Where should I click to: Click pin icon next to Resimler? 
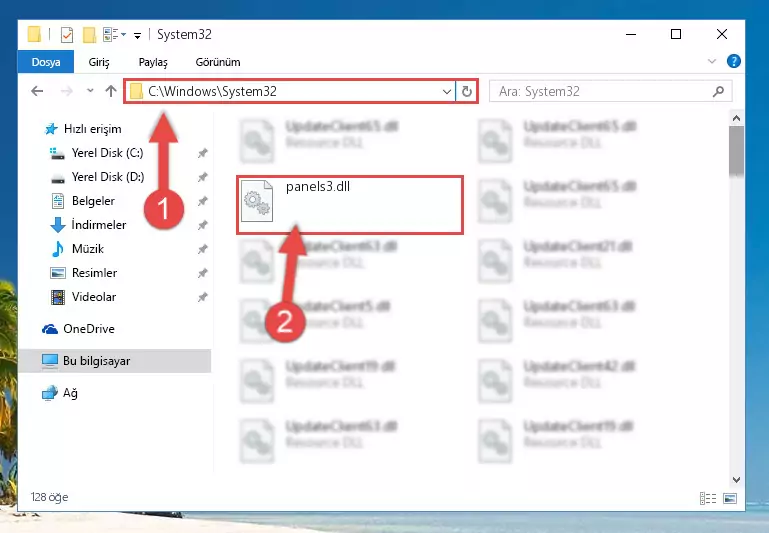pyautogui.click(x=202, y=274)
